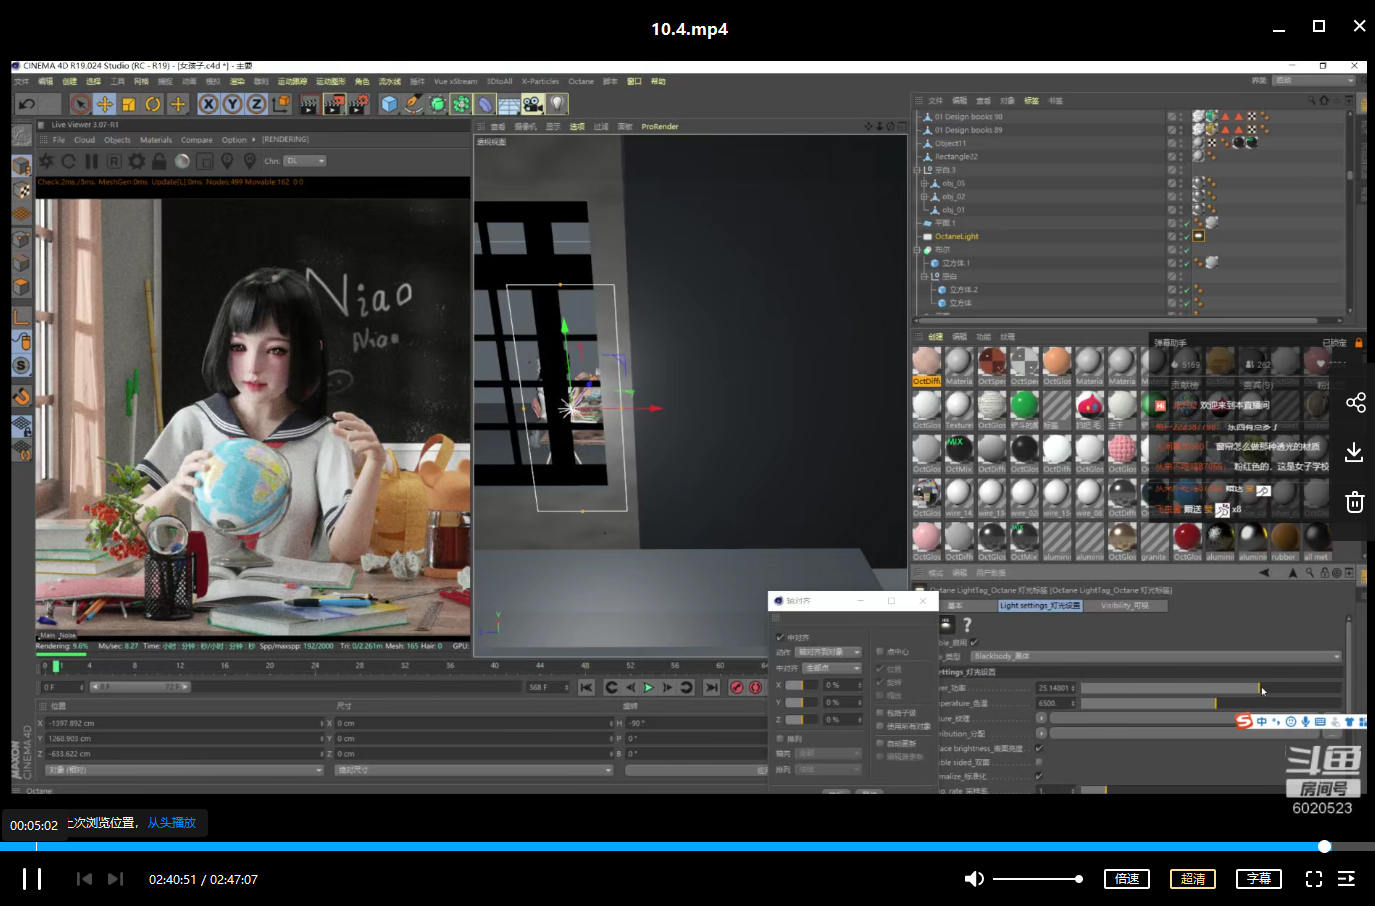This screenshot has height=906, width=1375.
Task: Toggle the surface brightness checkbox
Action: pos(1040,748)
